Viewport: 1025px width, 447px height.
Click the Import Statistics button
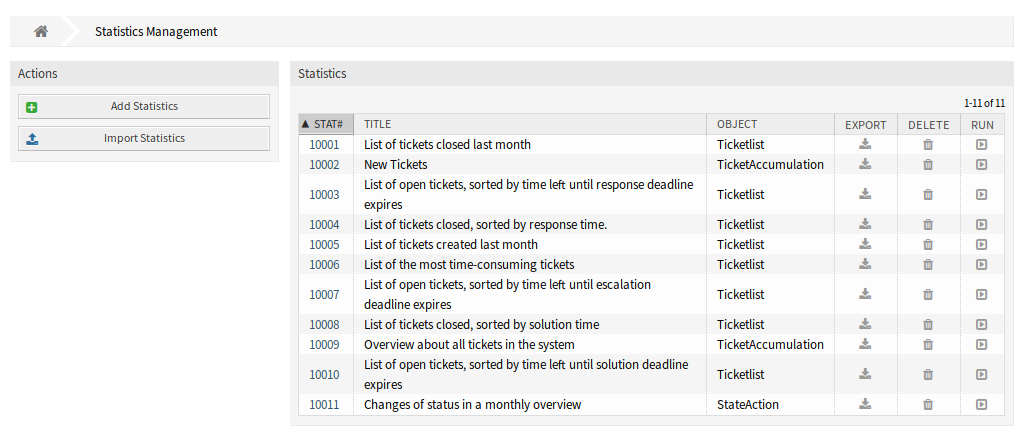point(144,139)
